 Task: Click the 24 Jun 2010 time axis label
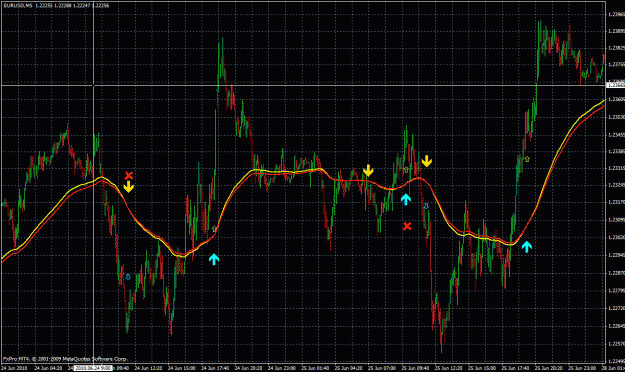14,368
